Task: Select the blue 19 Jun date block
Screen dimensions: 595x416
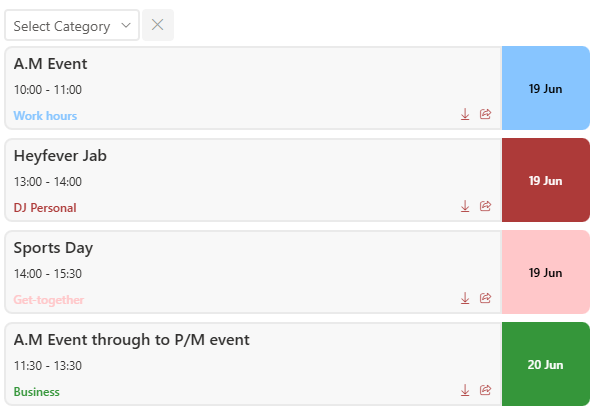Action: (546, 88)
